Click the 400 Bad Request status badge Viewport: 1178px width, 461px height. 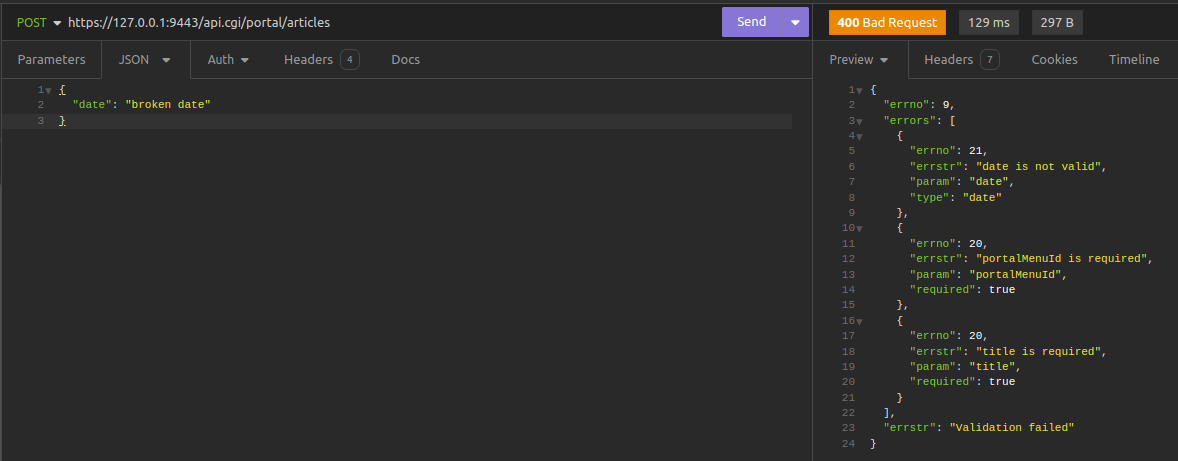tap(887, 22)
